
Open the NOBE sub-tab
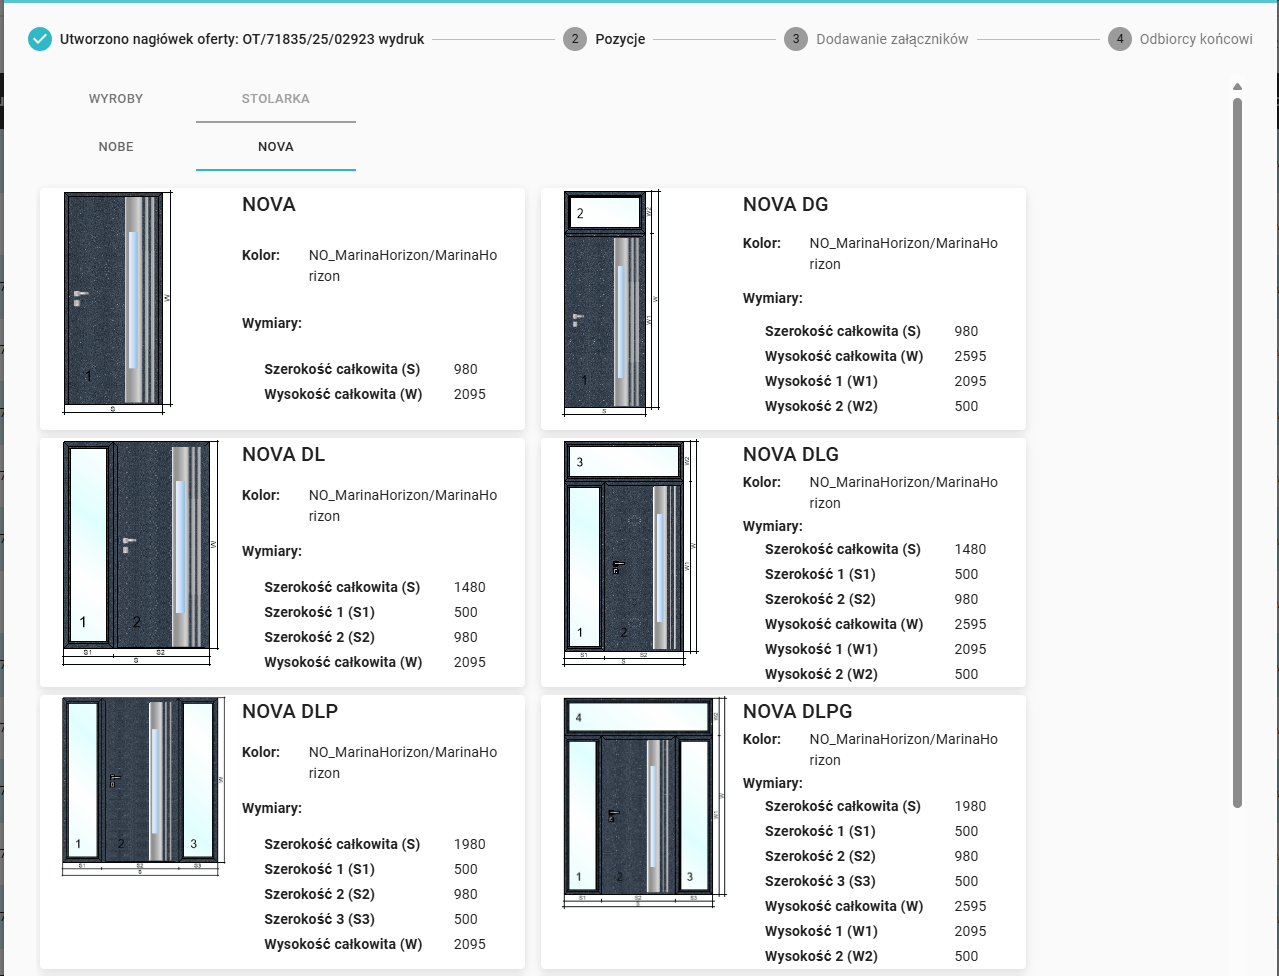tap(116, 146)
